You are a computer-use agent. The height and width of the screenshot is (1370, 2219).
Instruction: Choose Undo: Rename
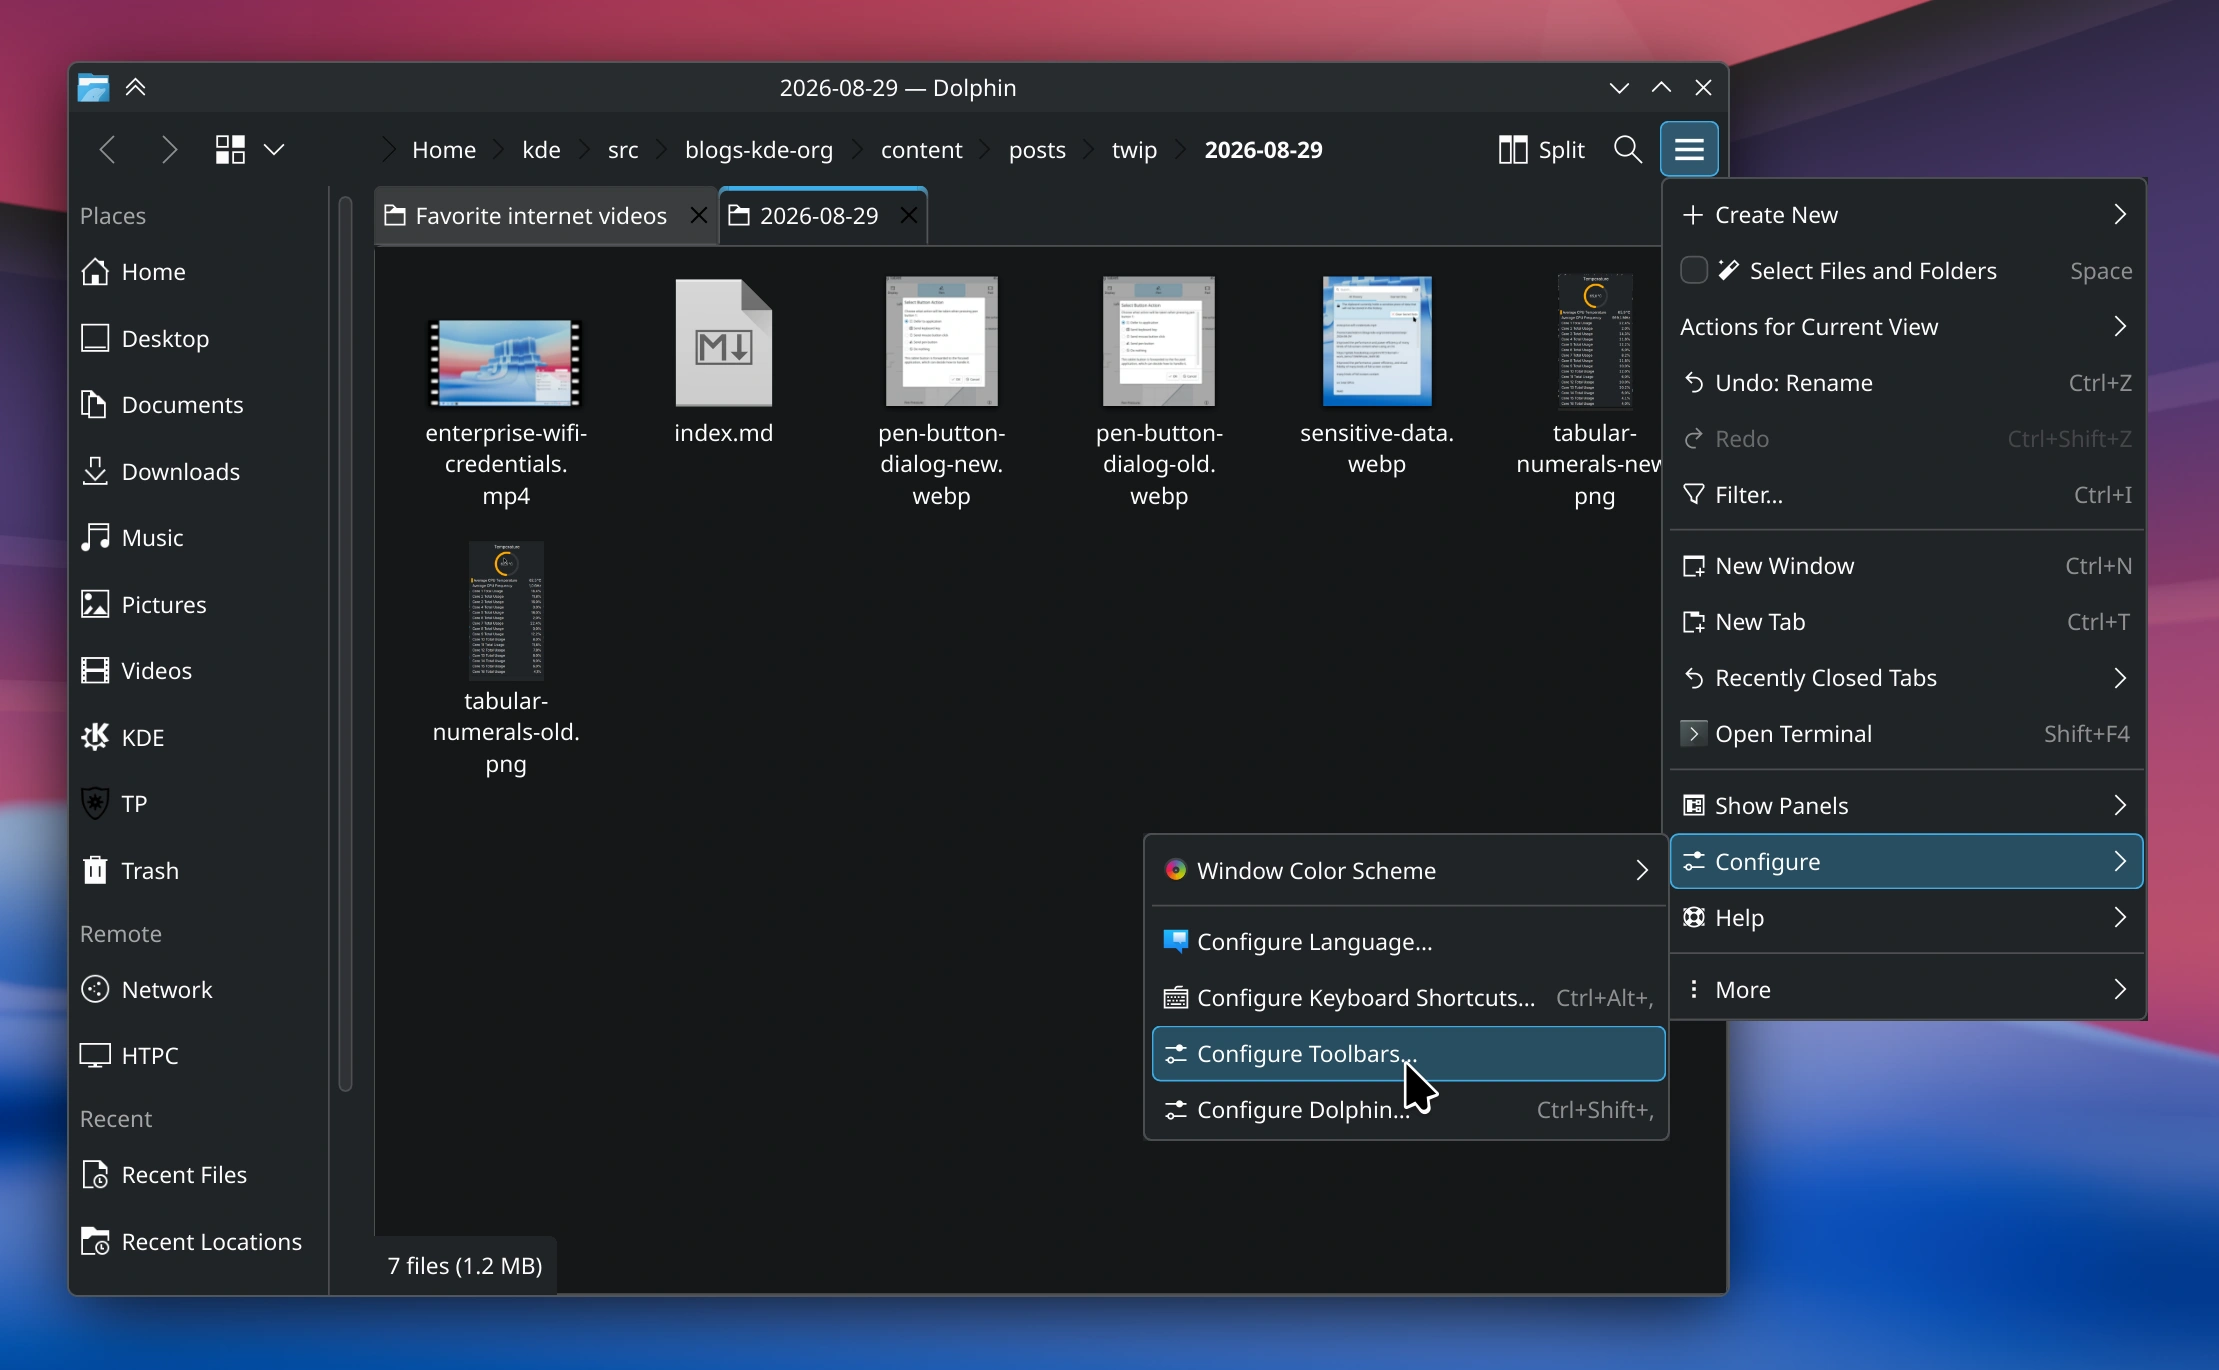[1906, 383]
